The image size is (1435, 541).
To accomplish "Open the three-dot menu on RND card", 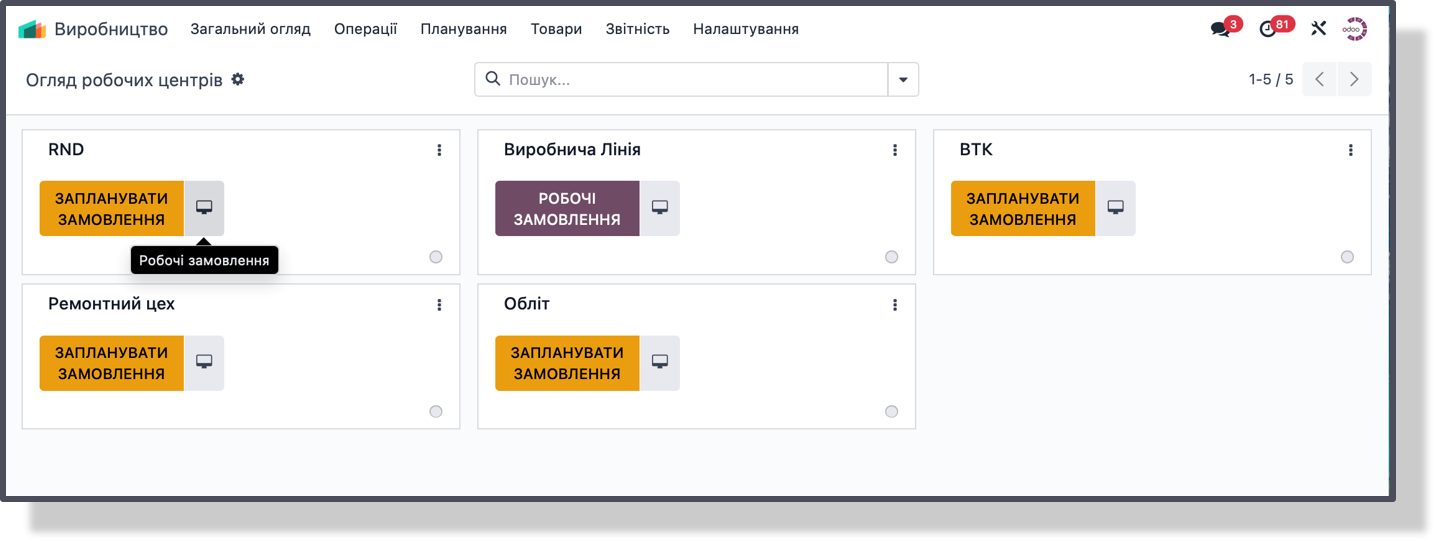I will tap(439, 150).
